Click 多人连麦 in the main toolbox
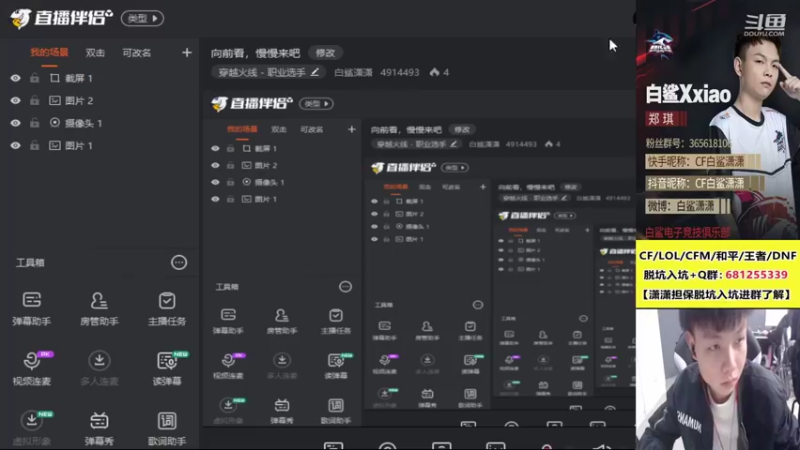This screenshot has width=800, height=450. [99, 368]
